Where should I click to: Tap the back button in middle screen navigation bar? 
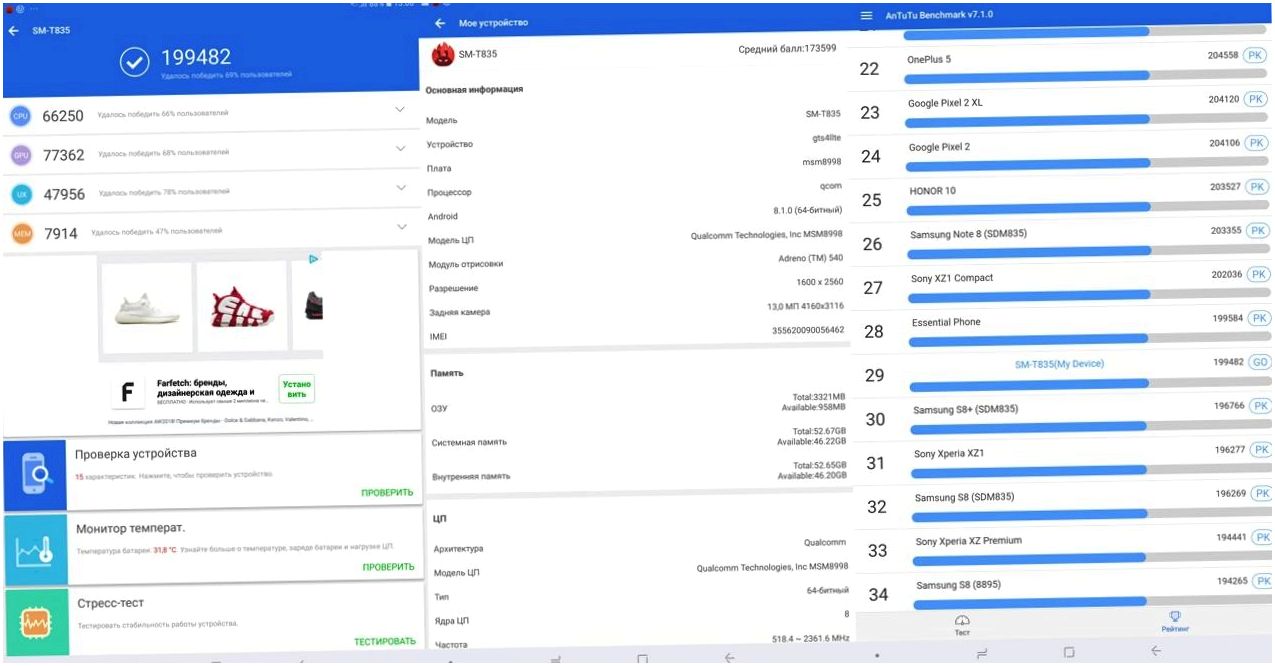pyautogui.click(x=729, y=658)
